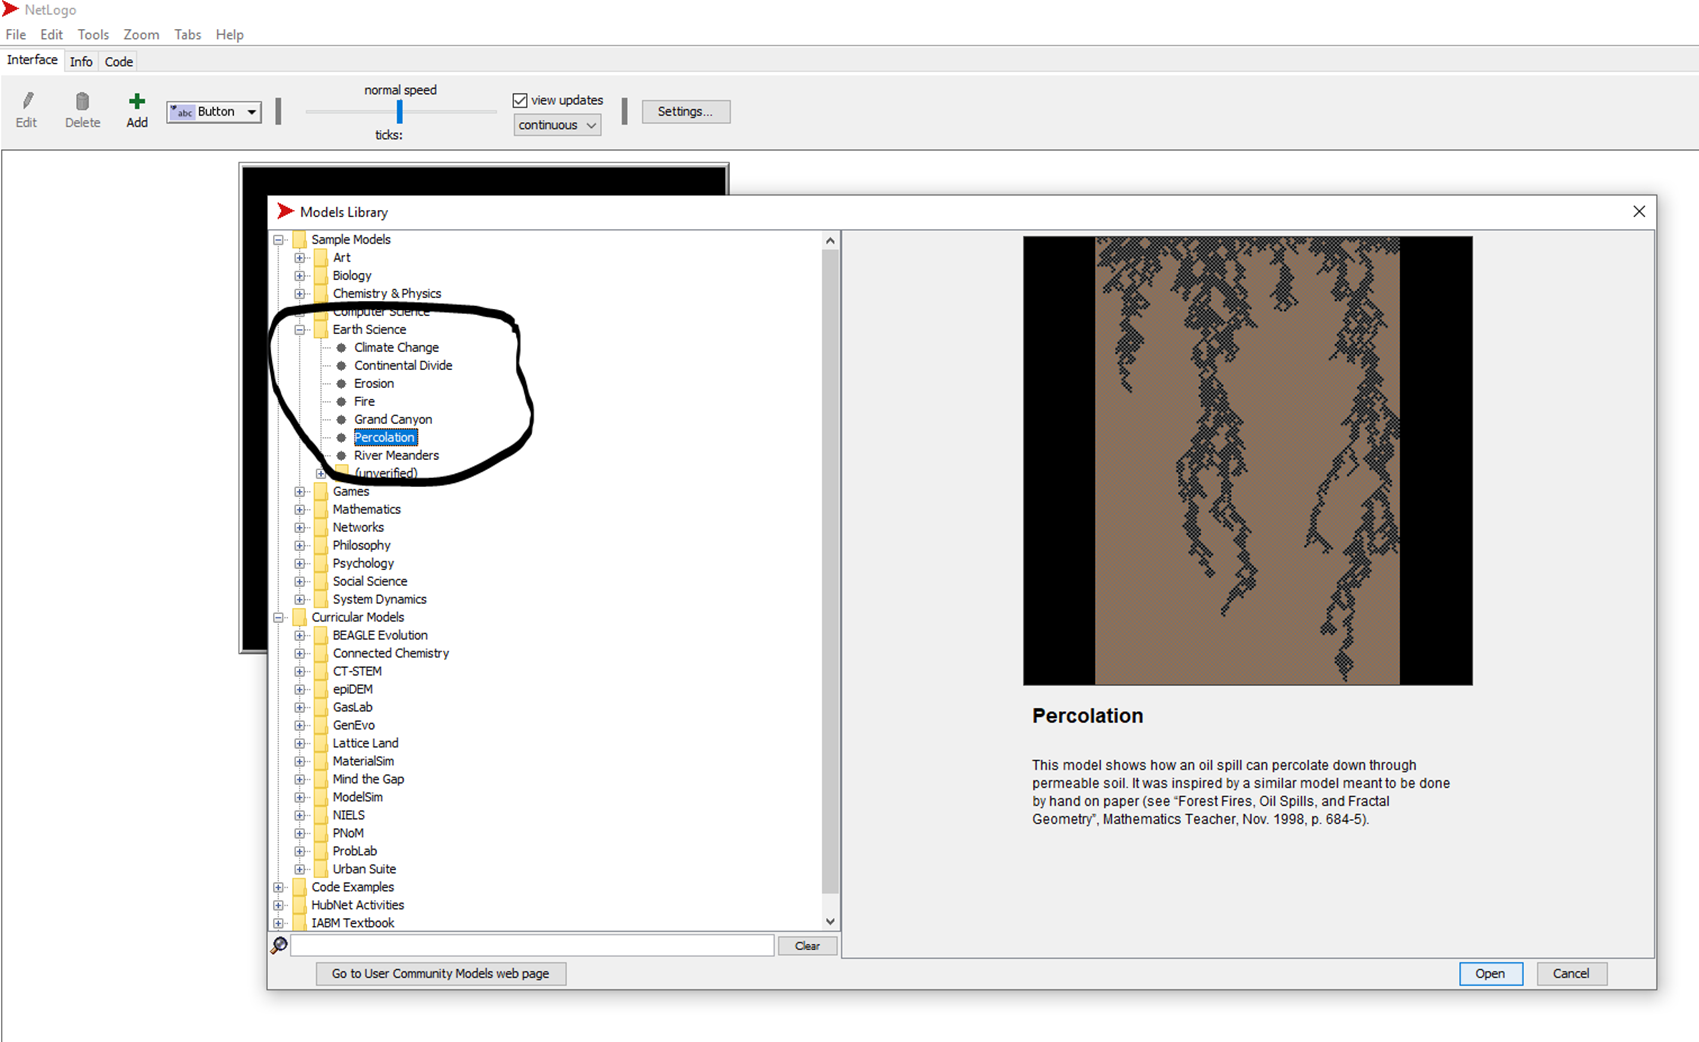Image resolution: width=1699 pixels, height=1042 pixels.
Task: Close the Models Library dialog
Action: click(1639, 212)
